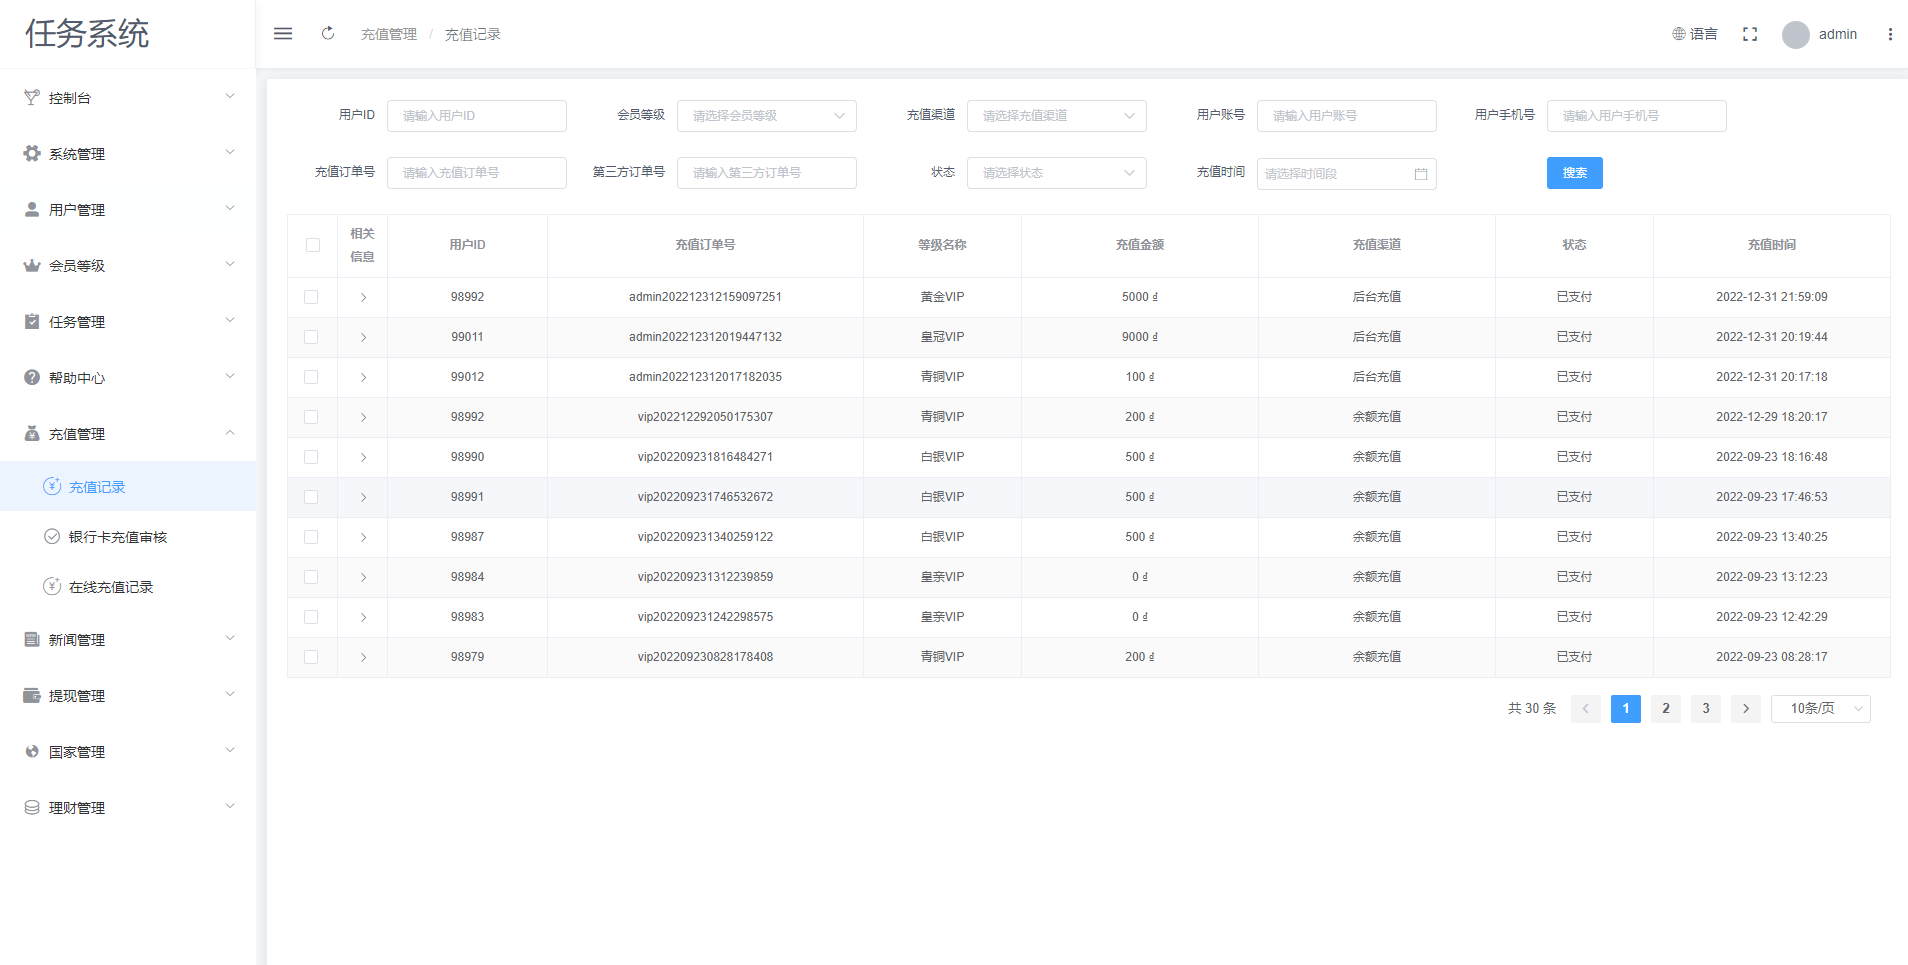Open the three-dot more options menu
The width and height of the screenshot is (1908, 965).
[x=1890, y=34]
